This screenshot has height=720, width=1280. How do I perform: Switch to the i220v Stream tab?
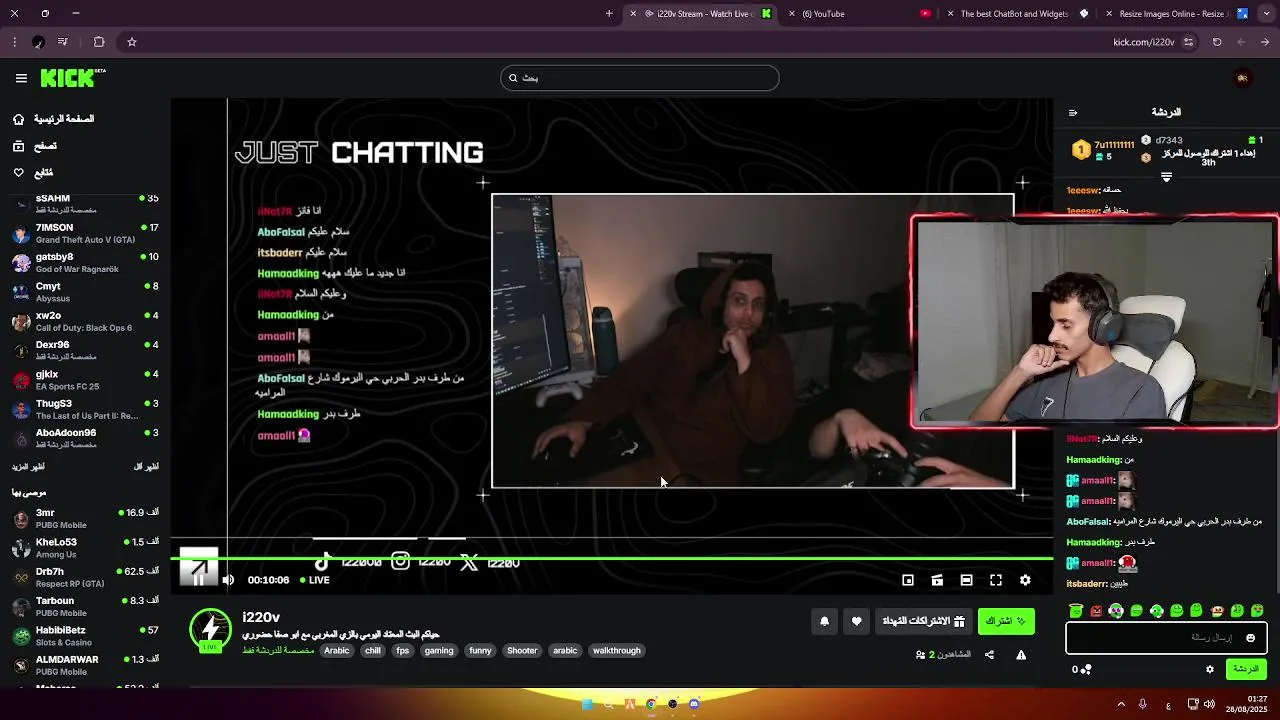click(x=700, y=14)
